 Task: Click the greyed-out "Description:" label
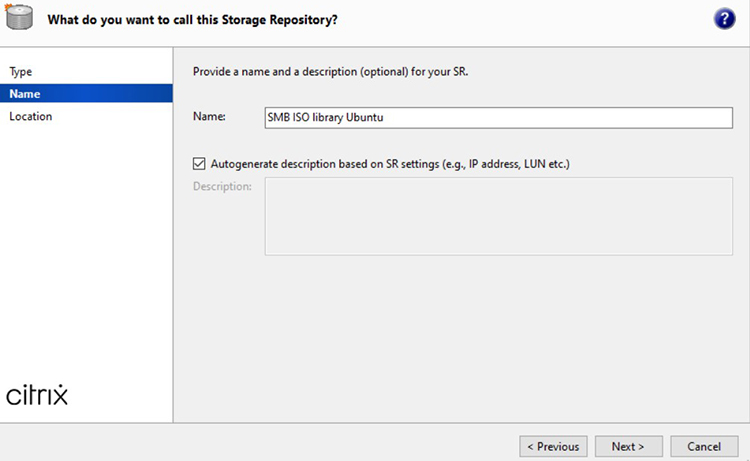point(222,186)
